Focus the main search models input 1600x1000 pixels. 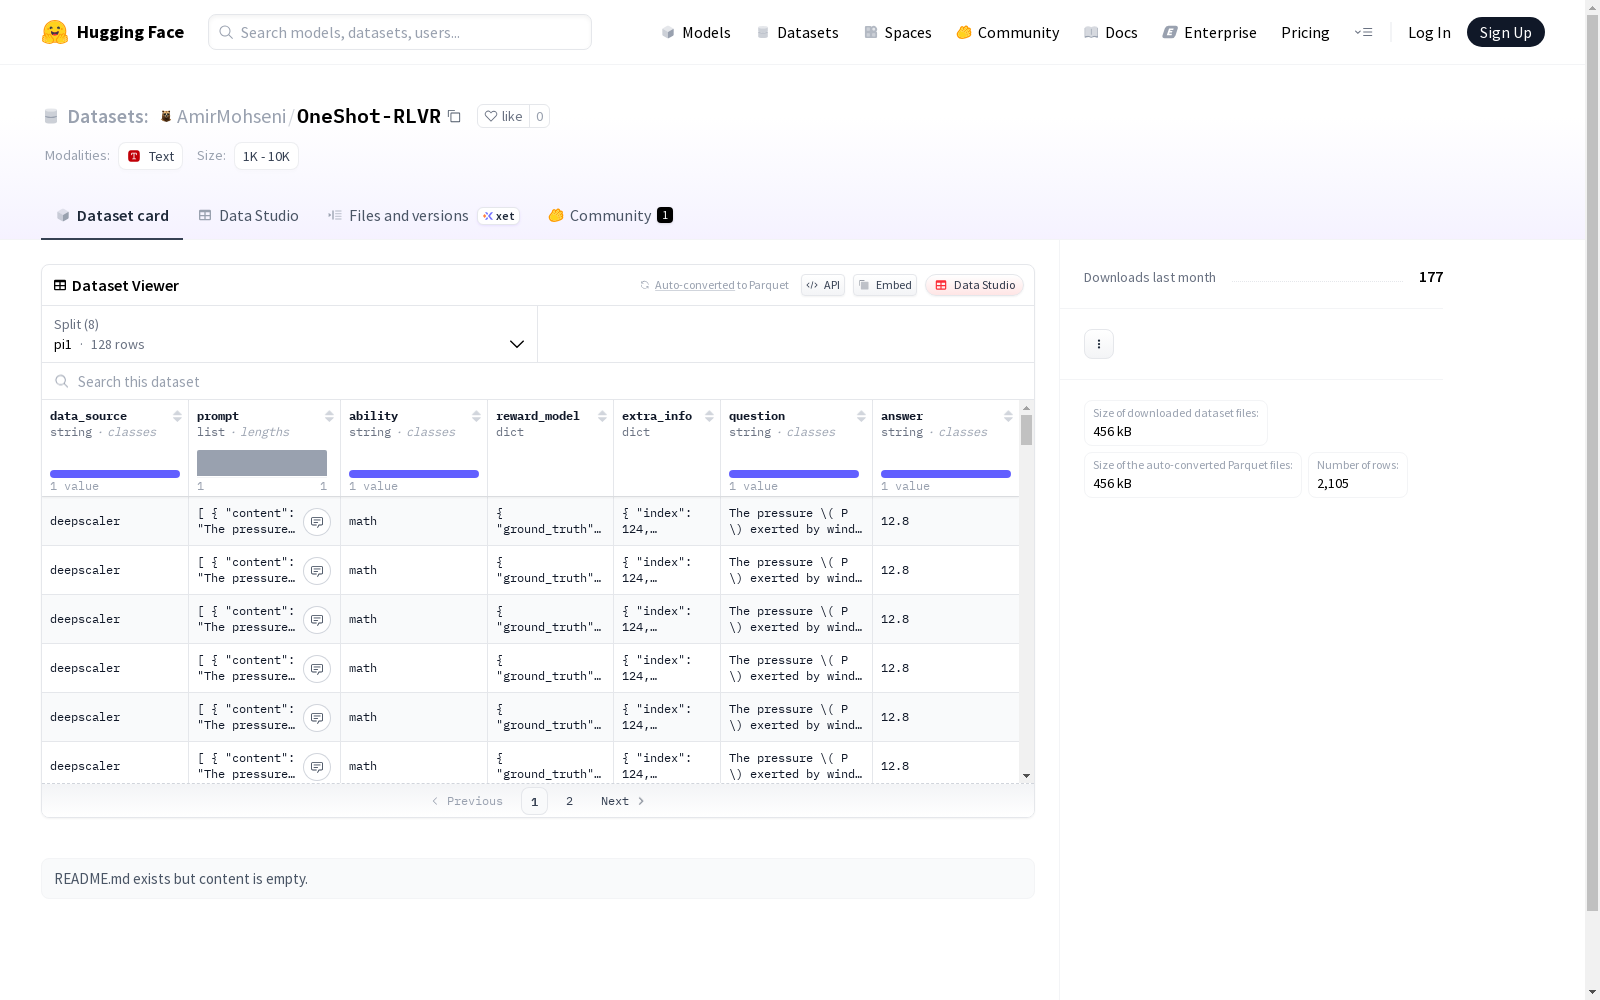click(400, 32)
